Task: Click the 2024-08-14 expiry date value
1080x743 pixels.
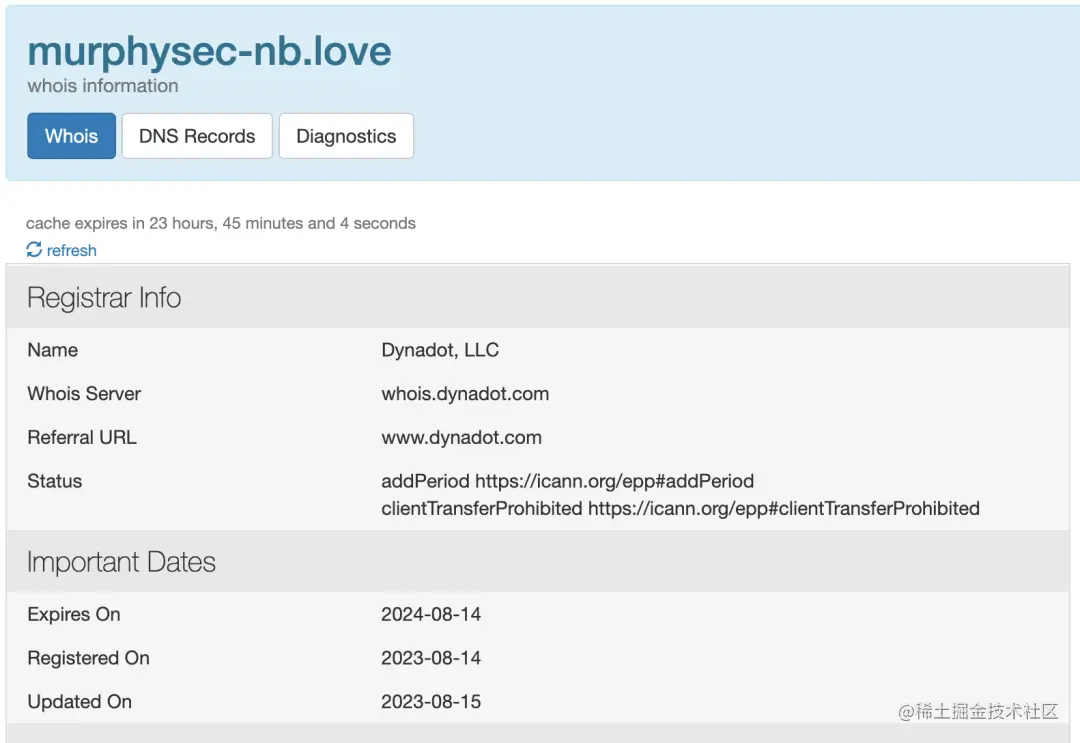Action: coord(431,614)
